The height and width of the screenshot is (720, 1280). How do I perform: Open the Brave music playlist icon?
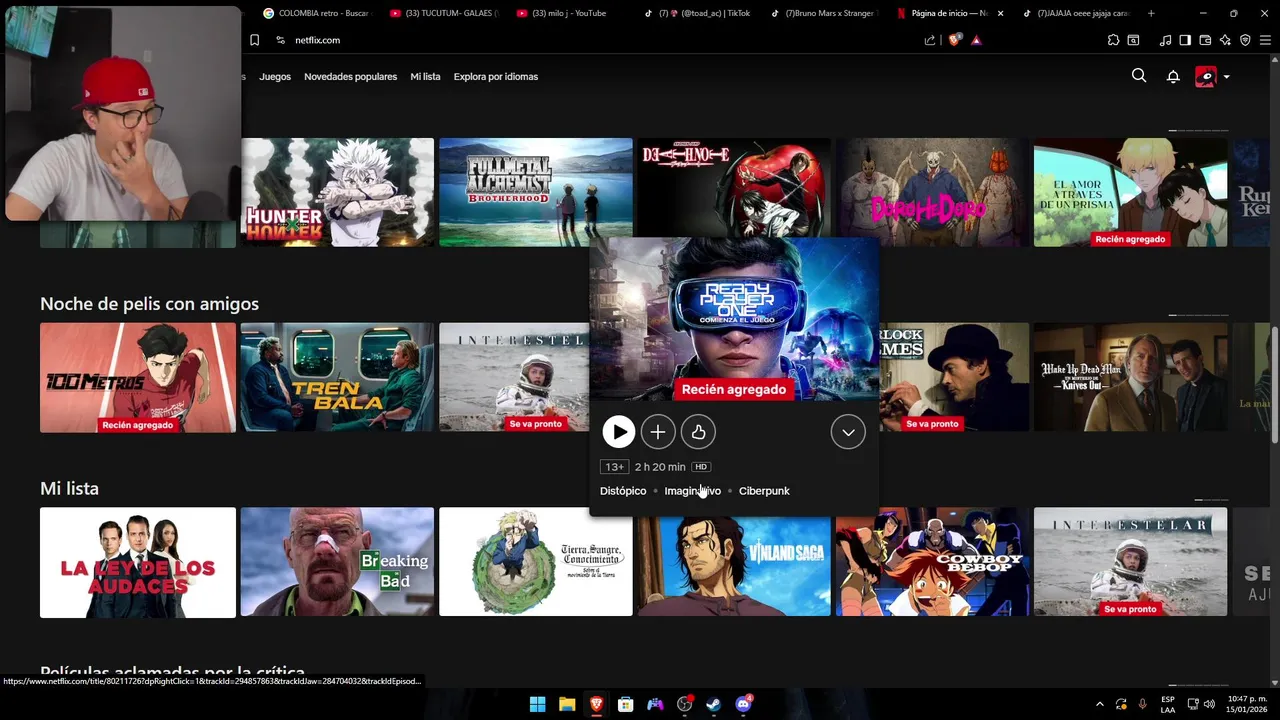(x=1165, y=40)
